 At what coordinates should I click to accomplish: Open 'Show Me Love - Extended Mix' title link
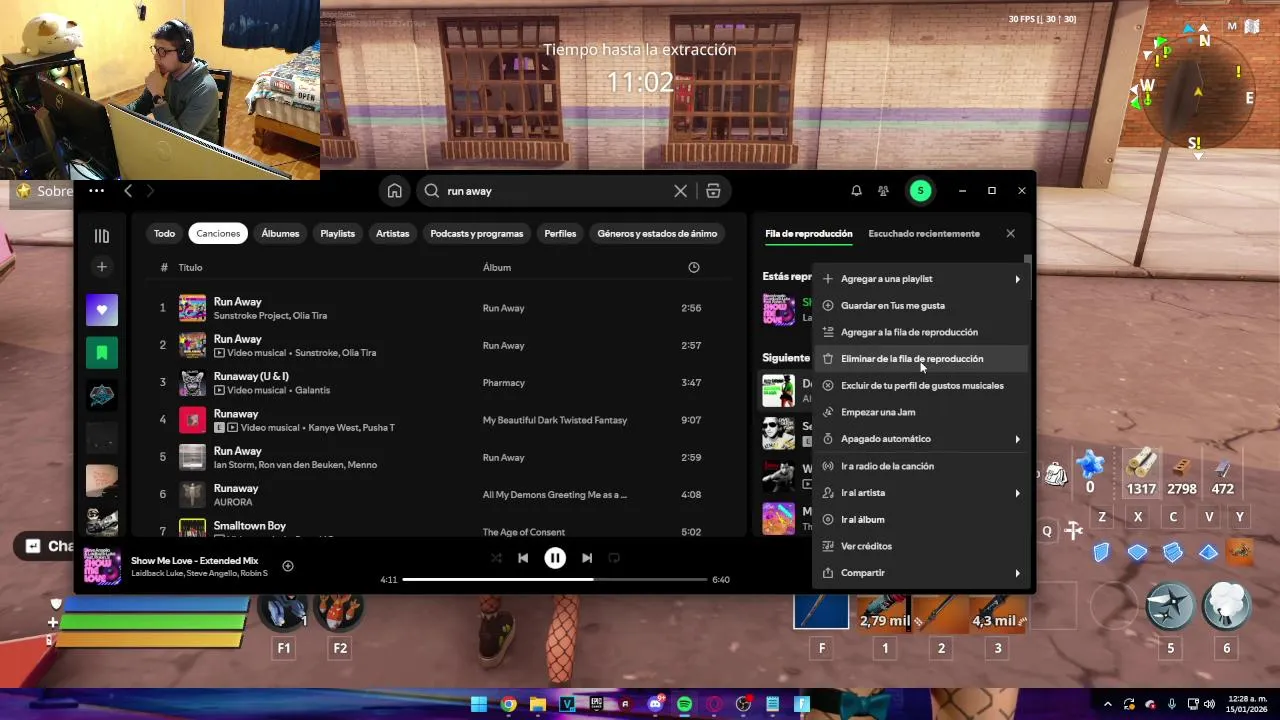click(x=194, y=560)
